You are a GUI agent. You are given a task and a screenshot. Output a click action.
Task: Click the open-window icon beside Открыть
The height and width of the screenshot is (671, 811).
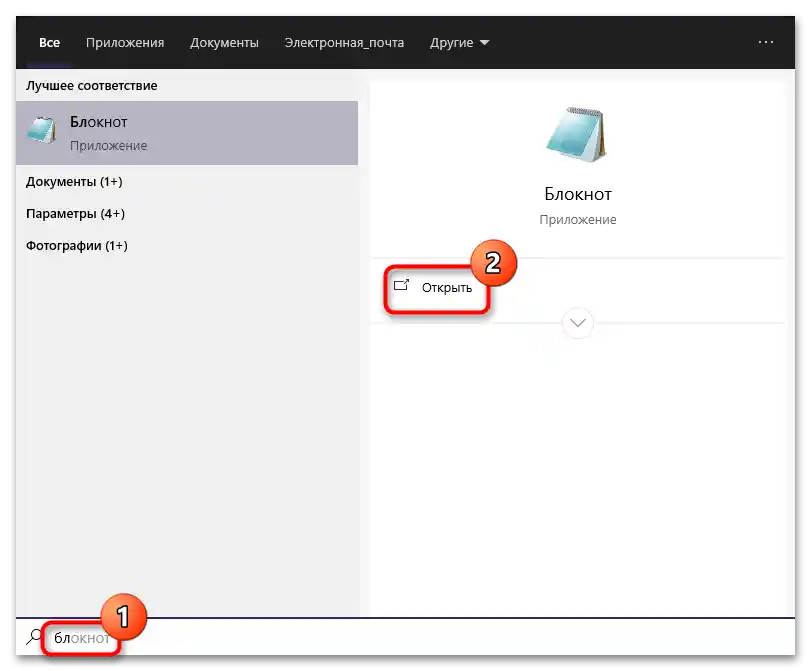401,285
